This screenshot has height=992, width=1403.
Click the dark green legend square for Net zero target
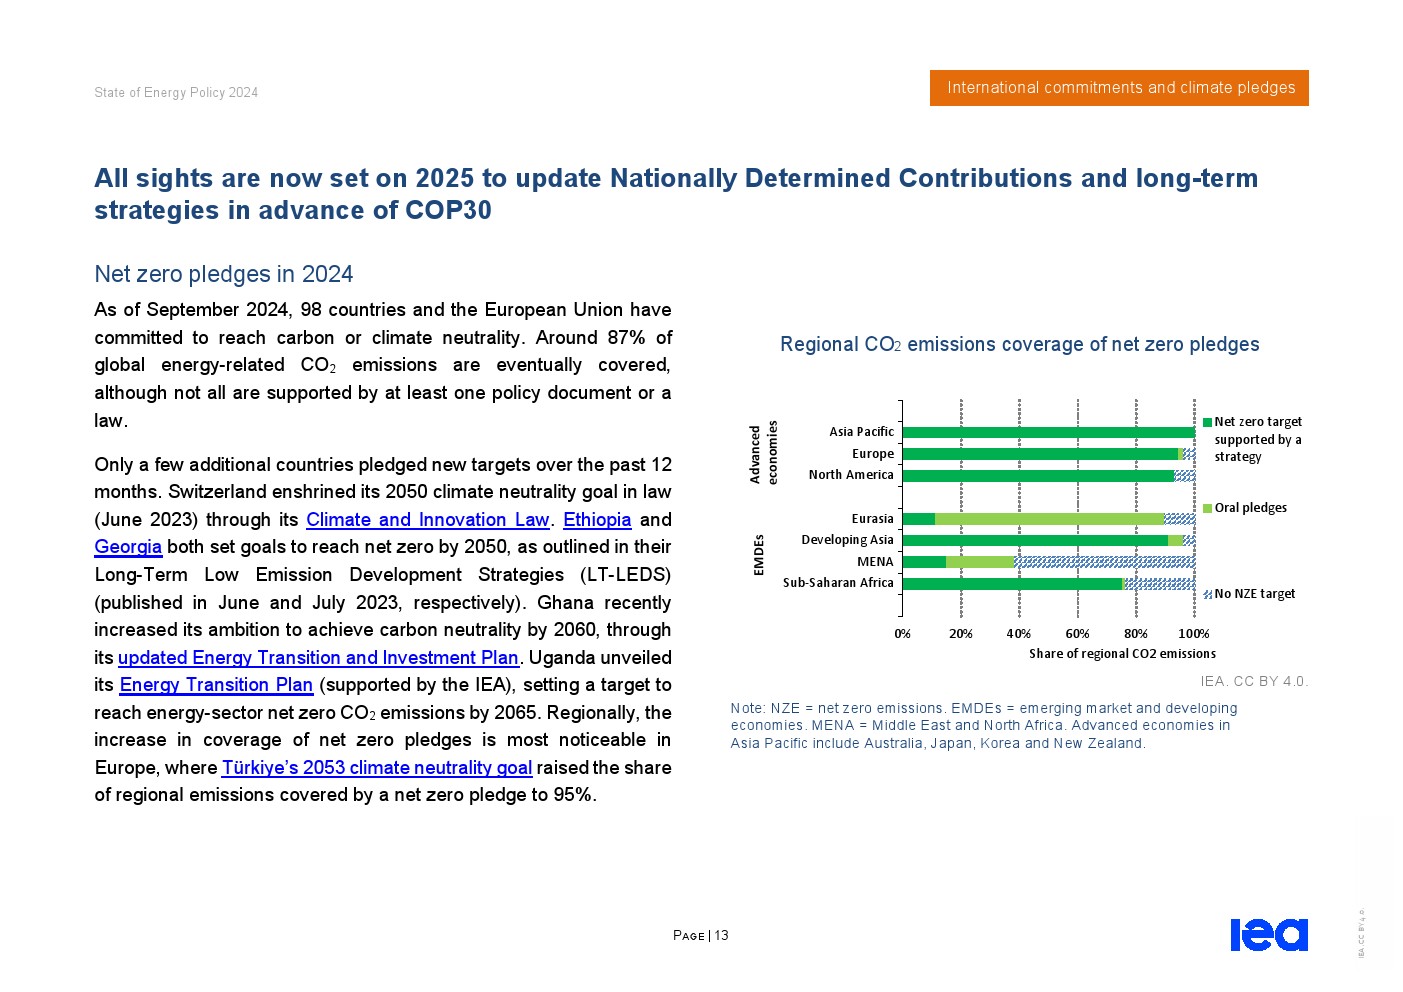[x=1208, y=422]
